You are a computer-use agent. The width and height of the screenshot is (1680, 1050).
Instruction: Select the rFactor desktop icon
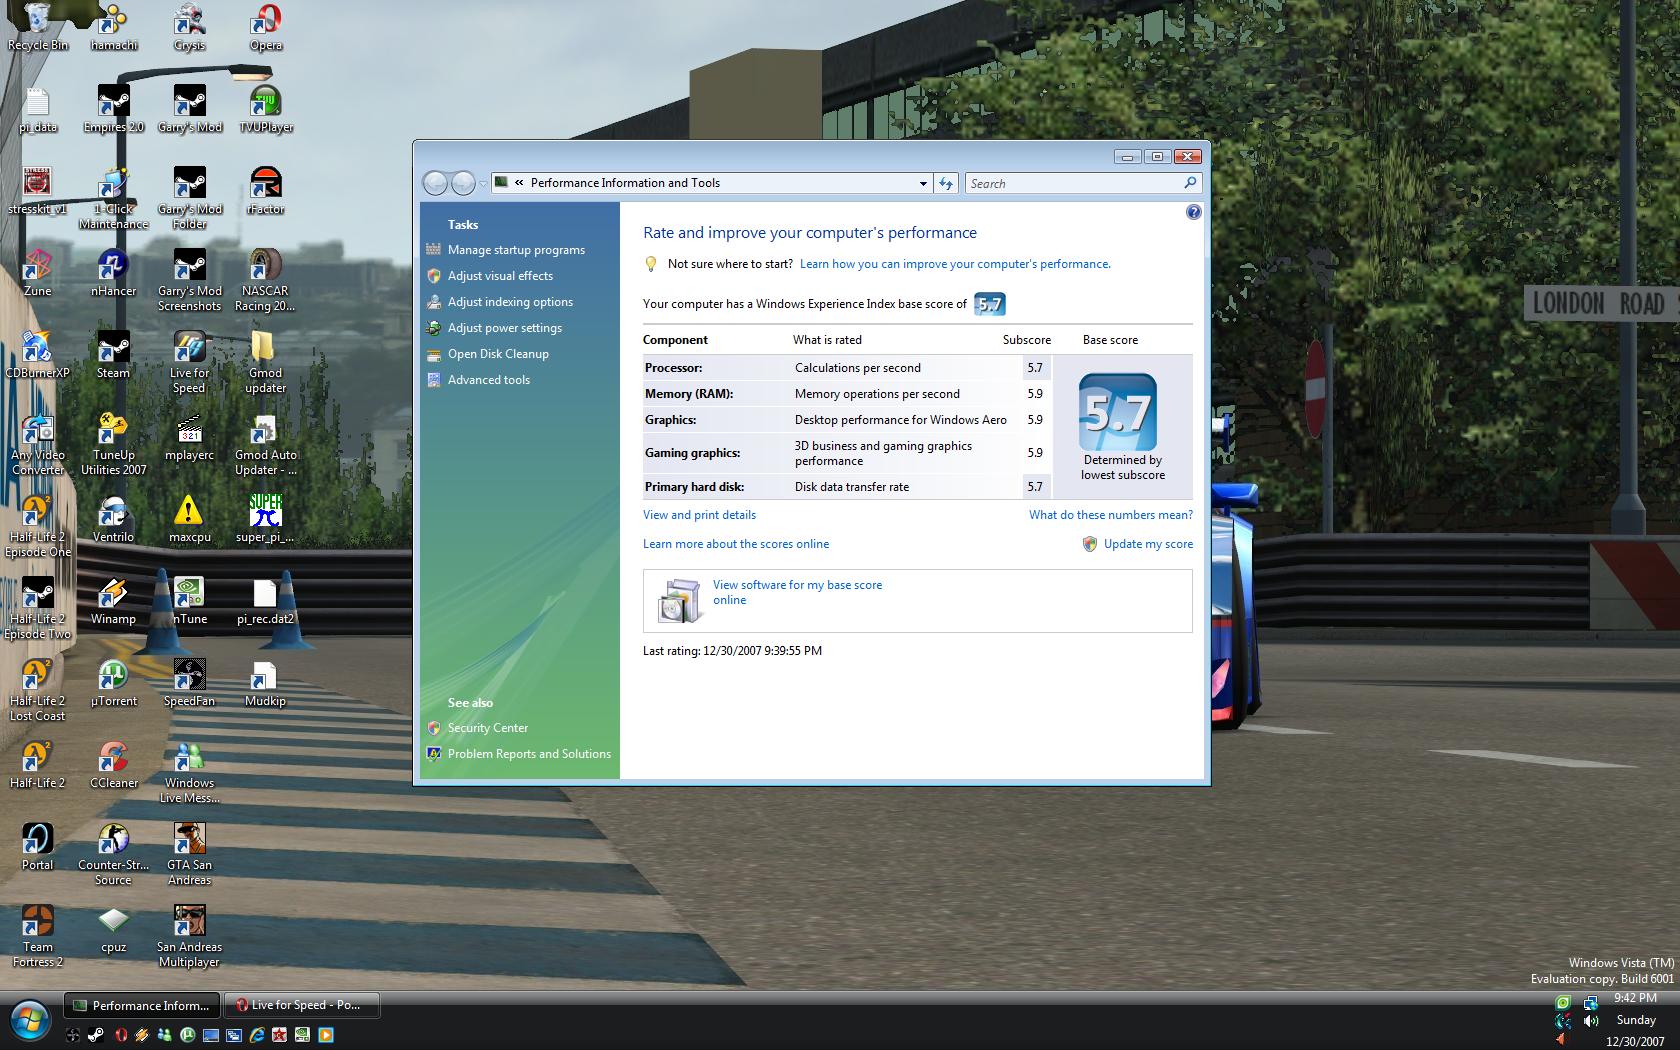[265, 191]
